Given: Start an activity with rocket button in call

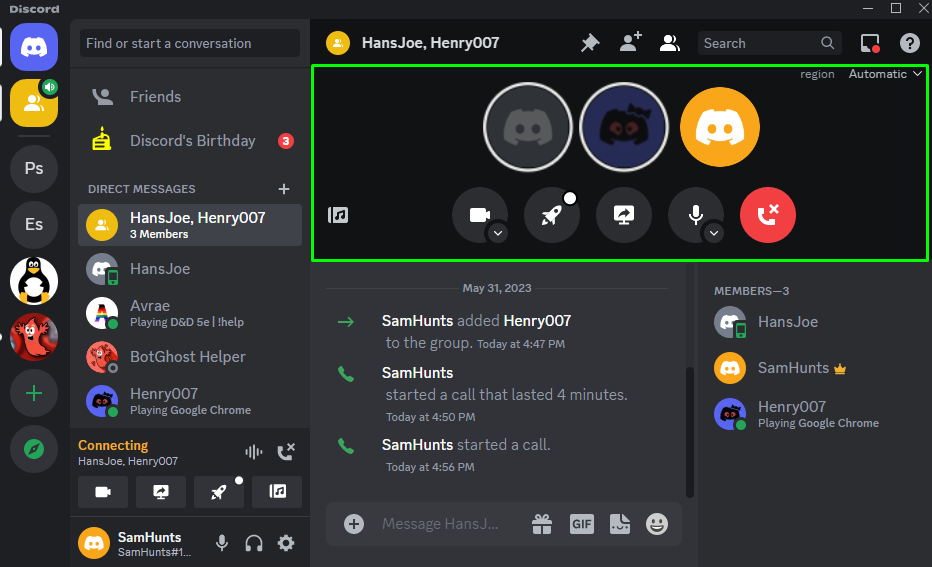Looking at the screenshot, I should coord(552,215).
